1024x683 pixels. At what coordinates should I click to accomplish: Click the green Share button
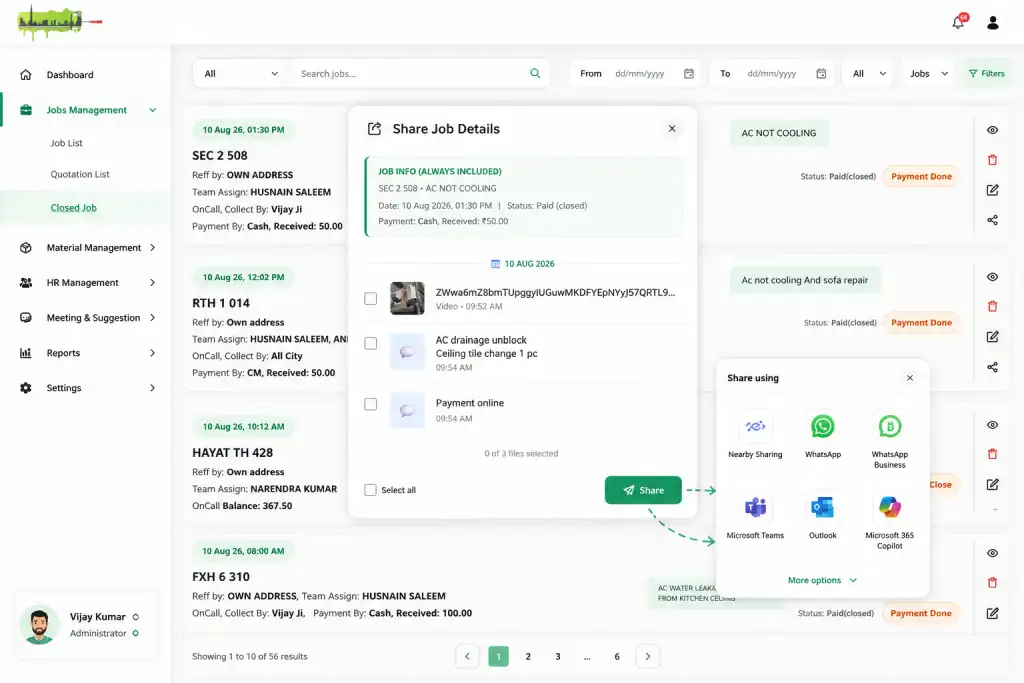coord(643,490)
